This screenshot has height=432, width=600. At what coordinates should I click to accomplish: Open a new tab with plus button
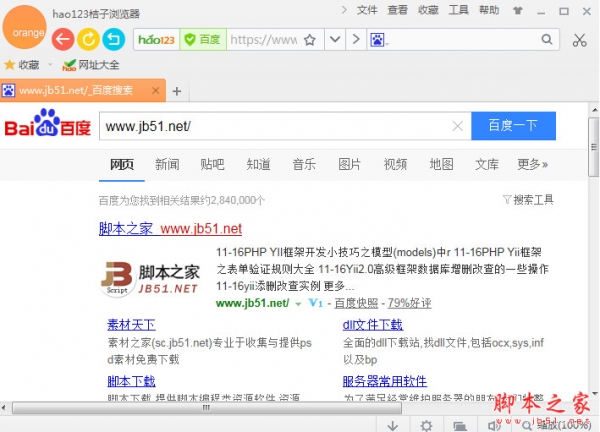coord(177,91)
